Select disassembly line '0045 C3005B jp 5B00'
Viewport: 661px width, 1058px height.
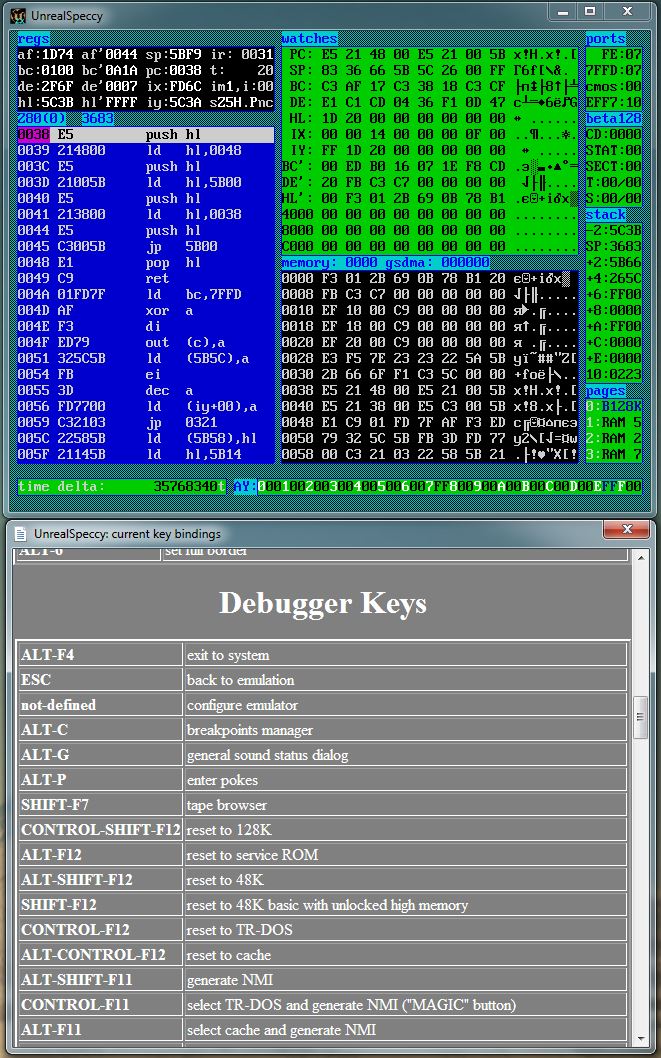[146, 246]
